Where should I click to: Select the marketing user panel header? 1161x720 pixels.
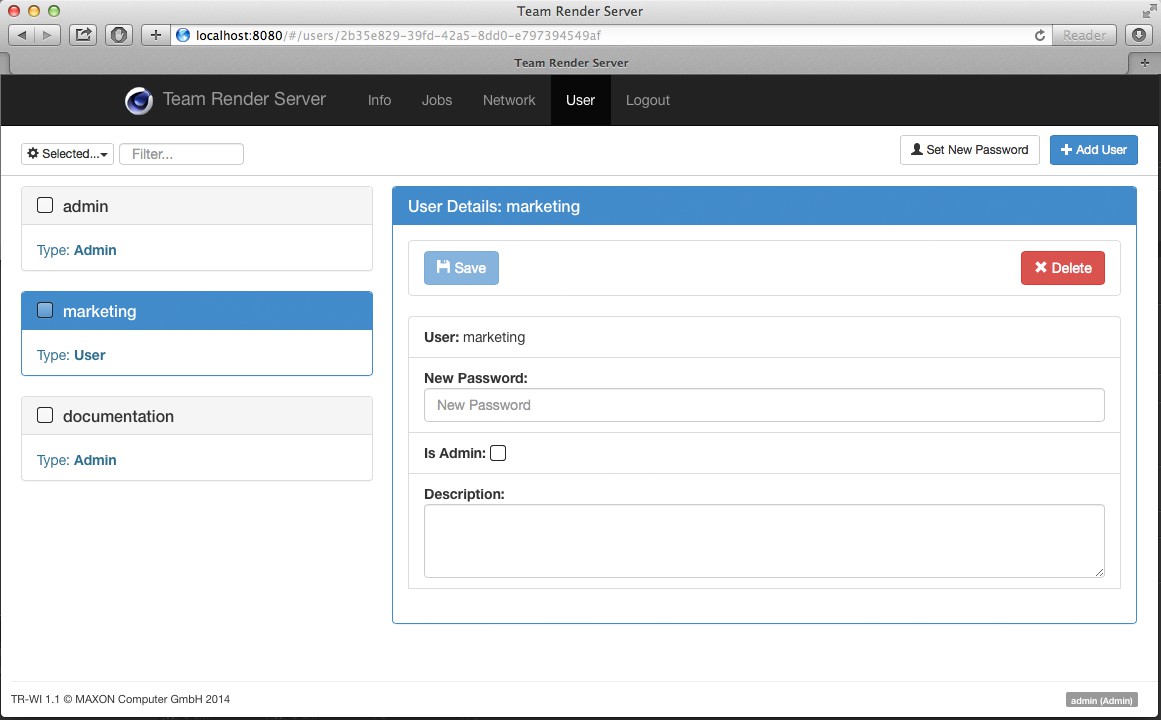click(x=197, y=311)
